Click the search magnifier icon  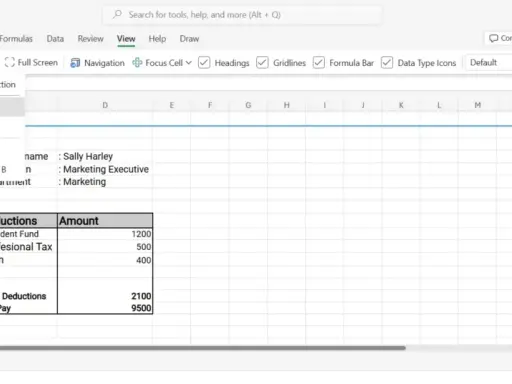point(117,14)
